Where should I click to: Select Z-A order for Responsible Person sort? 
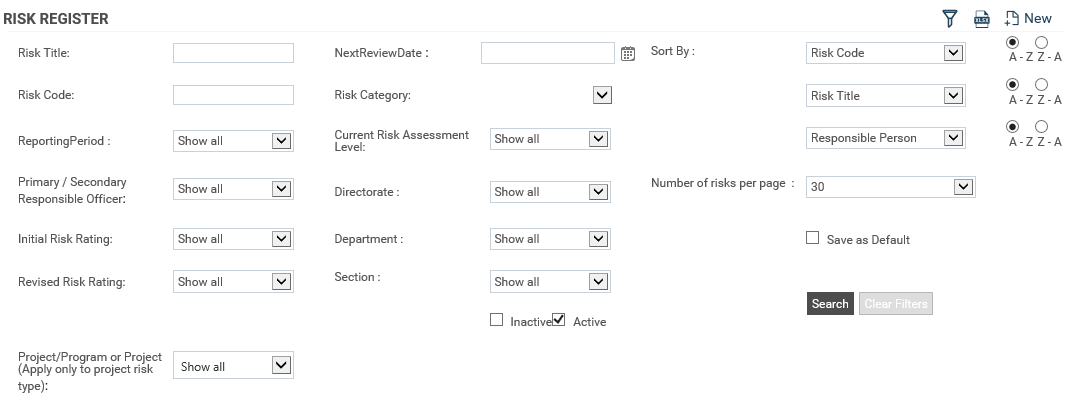[x=1041, y=126]
